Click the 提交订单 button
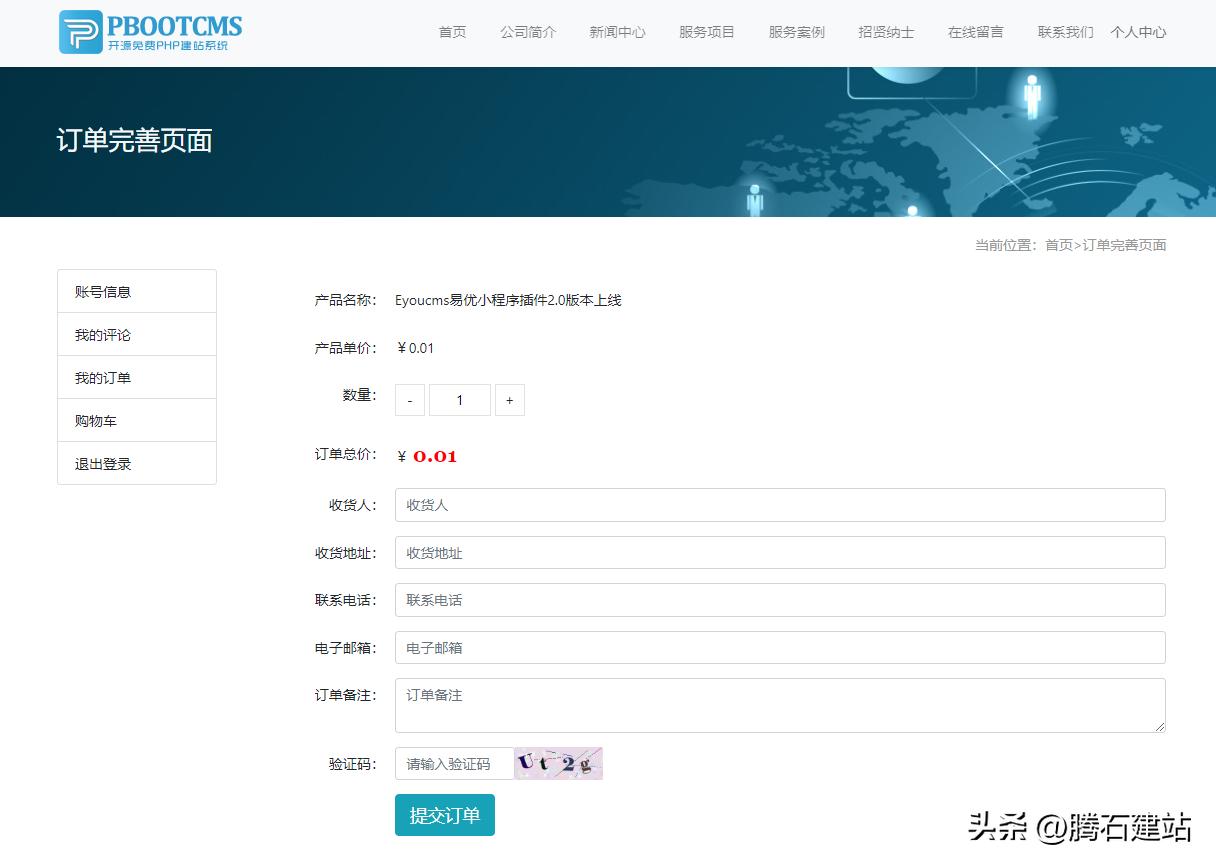The image size is (1216, 867). coord(445,816)
